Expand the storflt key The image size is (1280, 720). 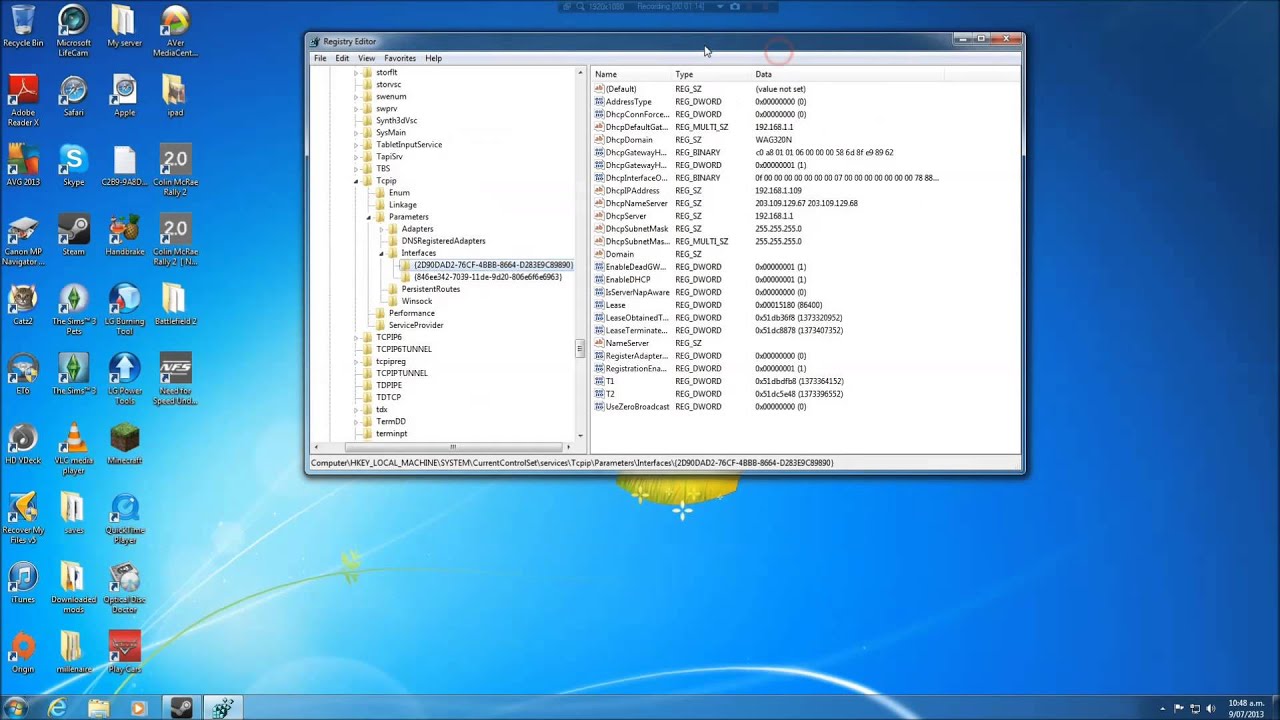(356, 72)
